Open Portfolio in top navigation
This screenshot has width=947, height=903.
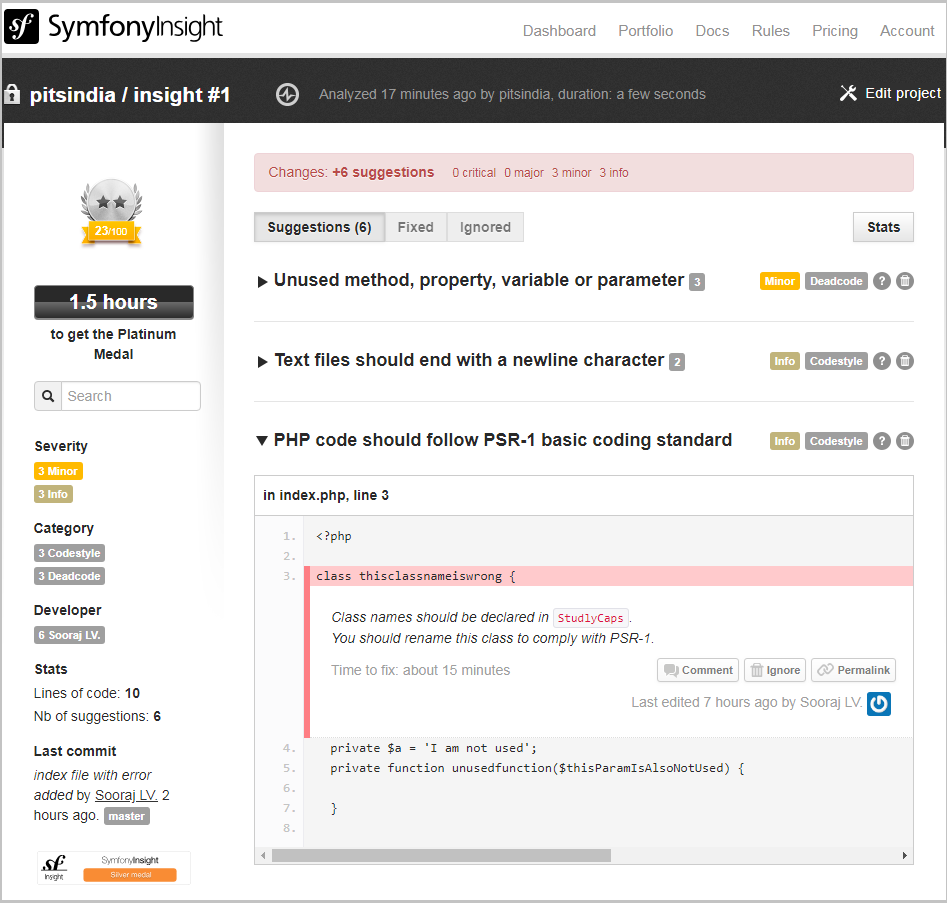click(646, 31)
